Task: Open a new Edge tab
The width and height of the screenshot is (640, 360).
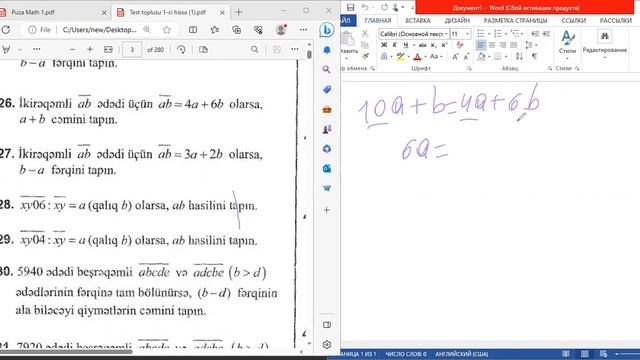Action: pos(239,12)
